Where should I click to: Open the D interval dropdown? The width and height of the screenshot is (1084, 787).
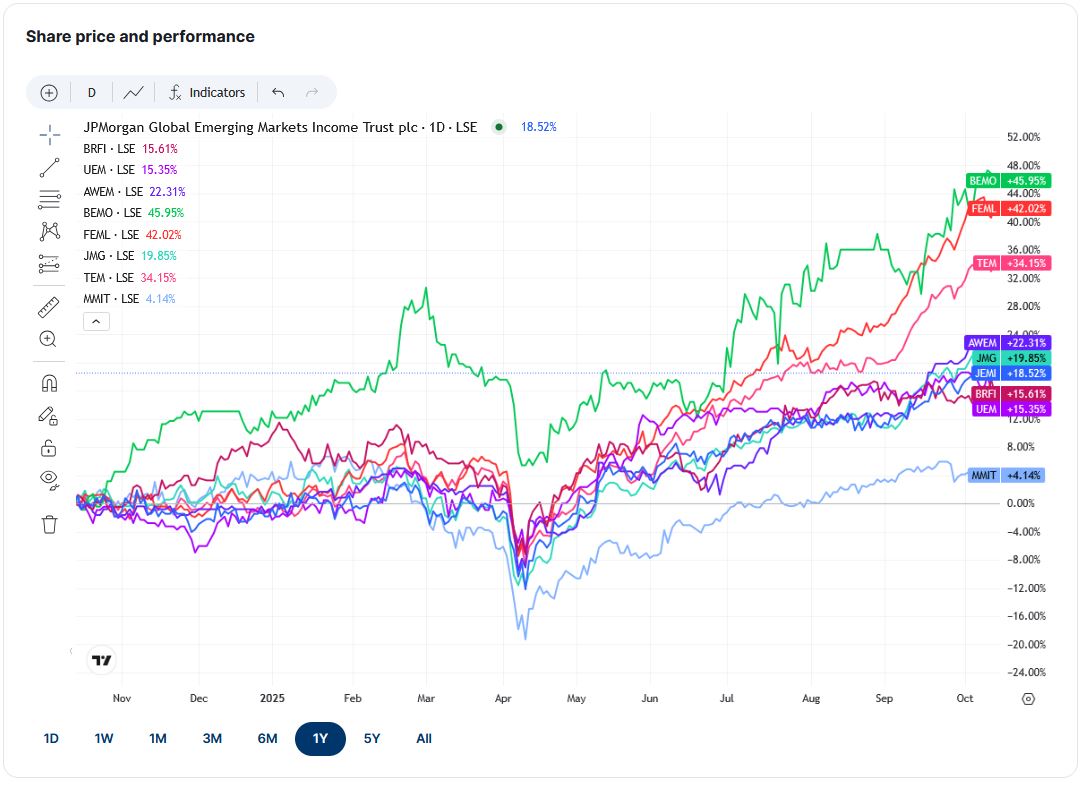[x=91, y=93]
